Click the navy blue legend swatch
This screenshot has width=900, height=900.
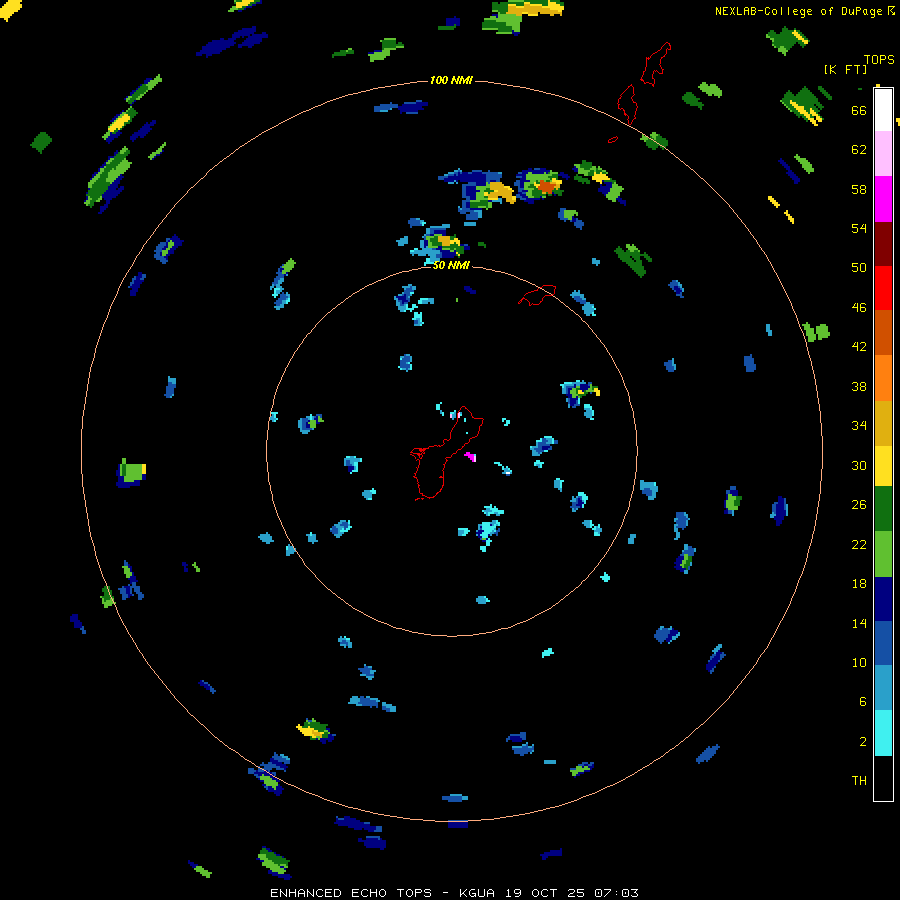tap(883, 599)
